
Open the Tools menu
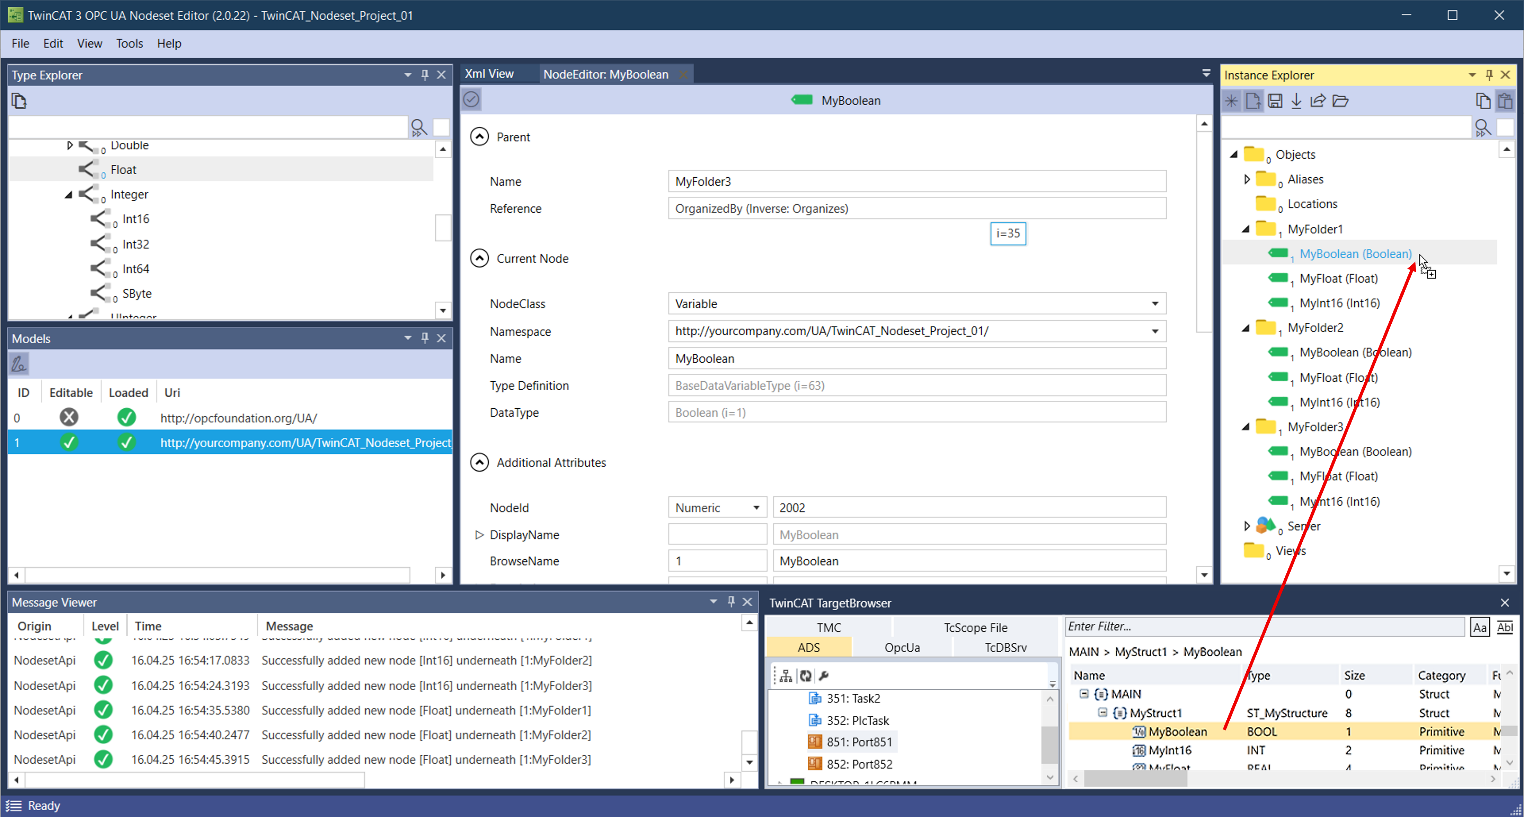click(x=129, y=43)
